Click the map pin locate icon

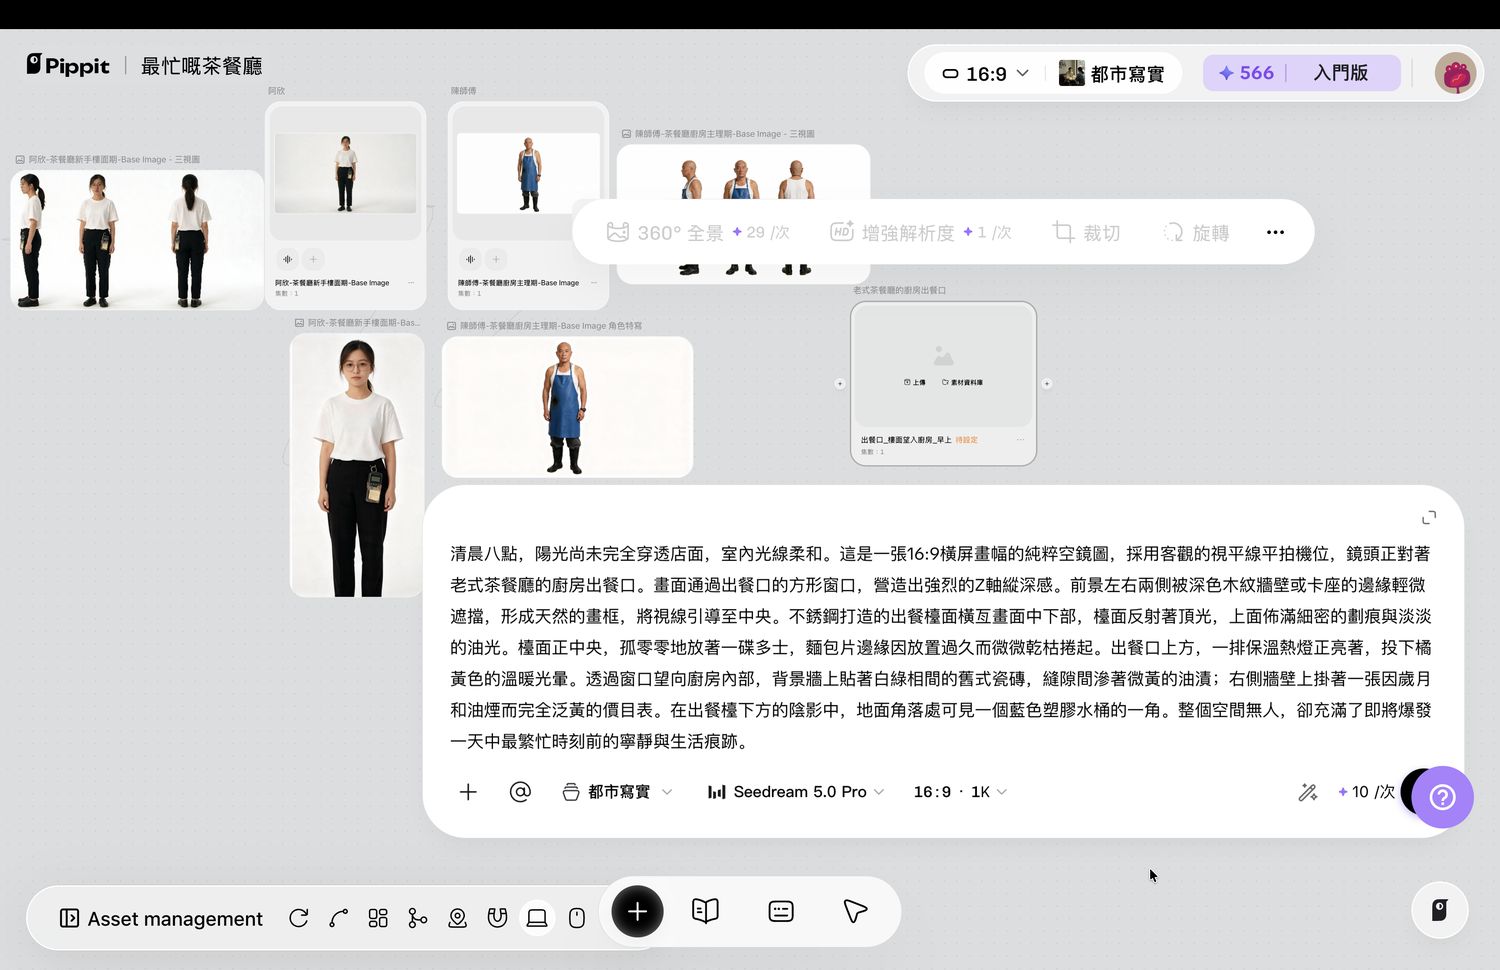pos(458,918)
